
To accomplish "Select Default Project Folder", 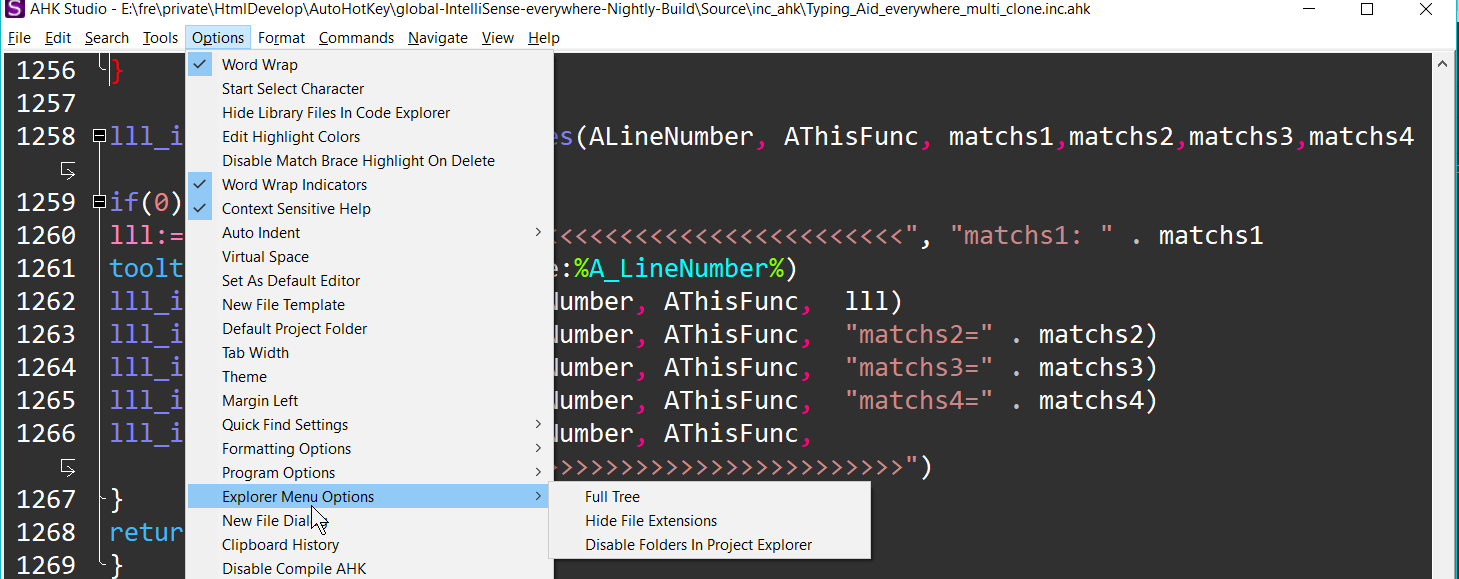I will 370,329.
